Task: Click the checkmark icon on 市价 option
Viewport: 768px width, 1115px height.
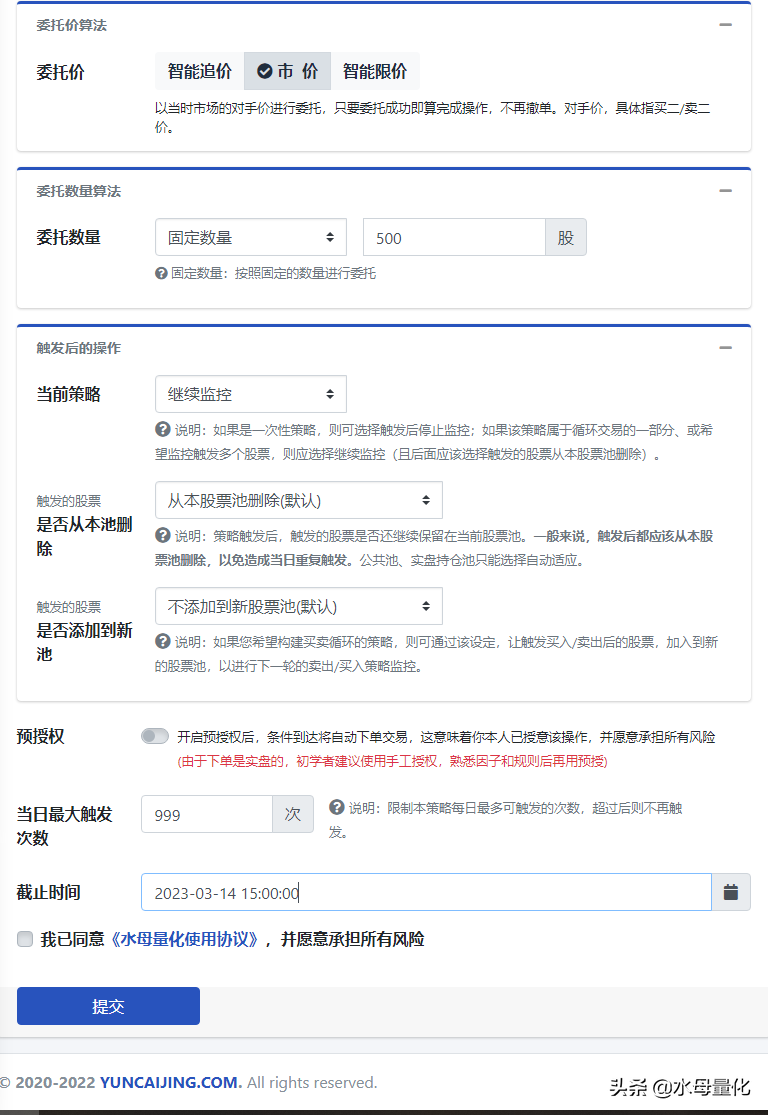Action: pos(265,71)
